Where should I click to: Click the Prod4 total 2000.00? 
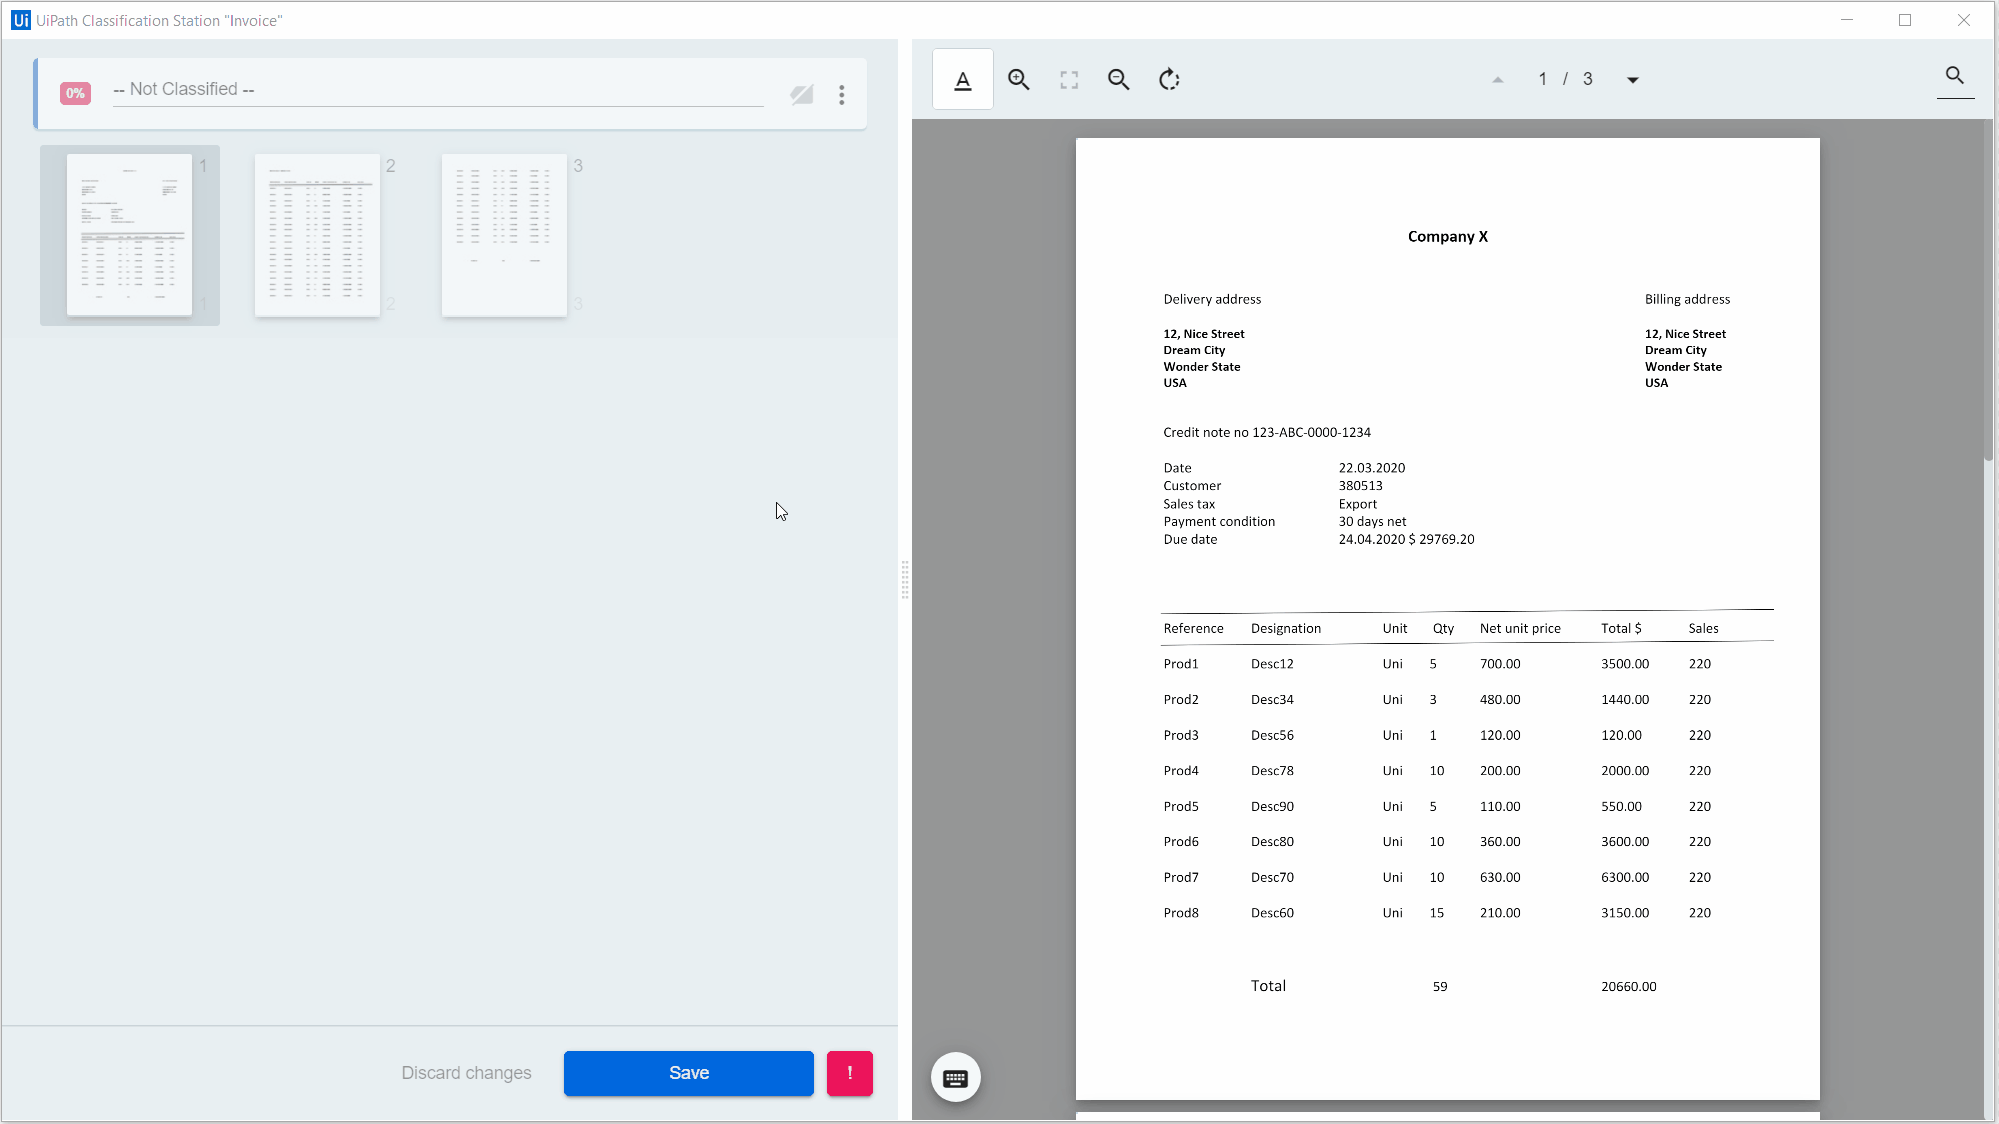click(1625, 771)
